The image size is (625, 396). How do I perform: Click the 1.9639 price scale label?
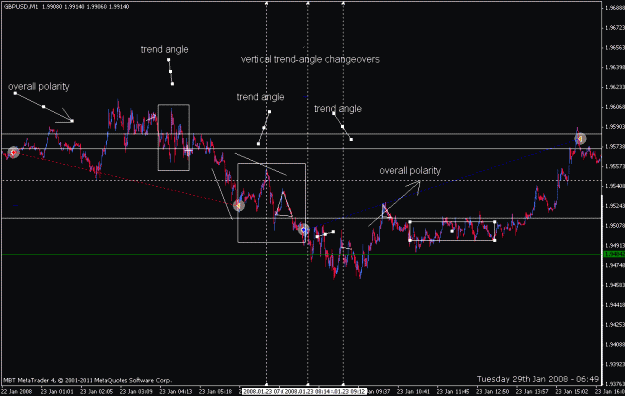pyautogui.click(x=615, y=67)
